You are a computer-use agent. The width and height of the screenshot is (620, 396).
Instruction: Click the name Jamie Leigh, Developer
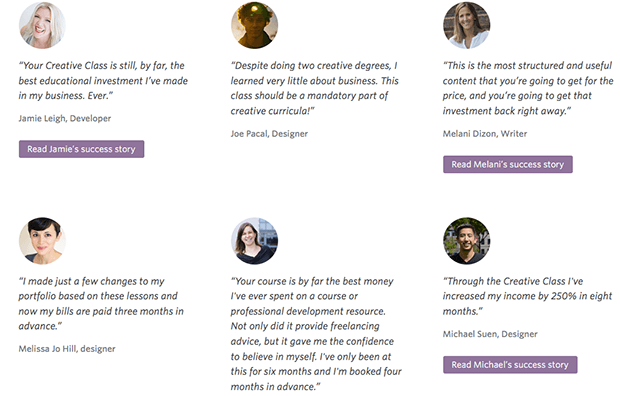tap(65, 118)
